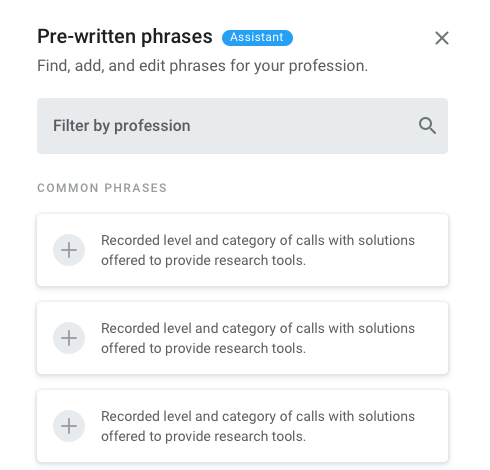
Task: Click the blue Assistant badge
Action: tap(257, 38)
